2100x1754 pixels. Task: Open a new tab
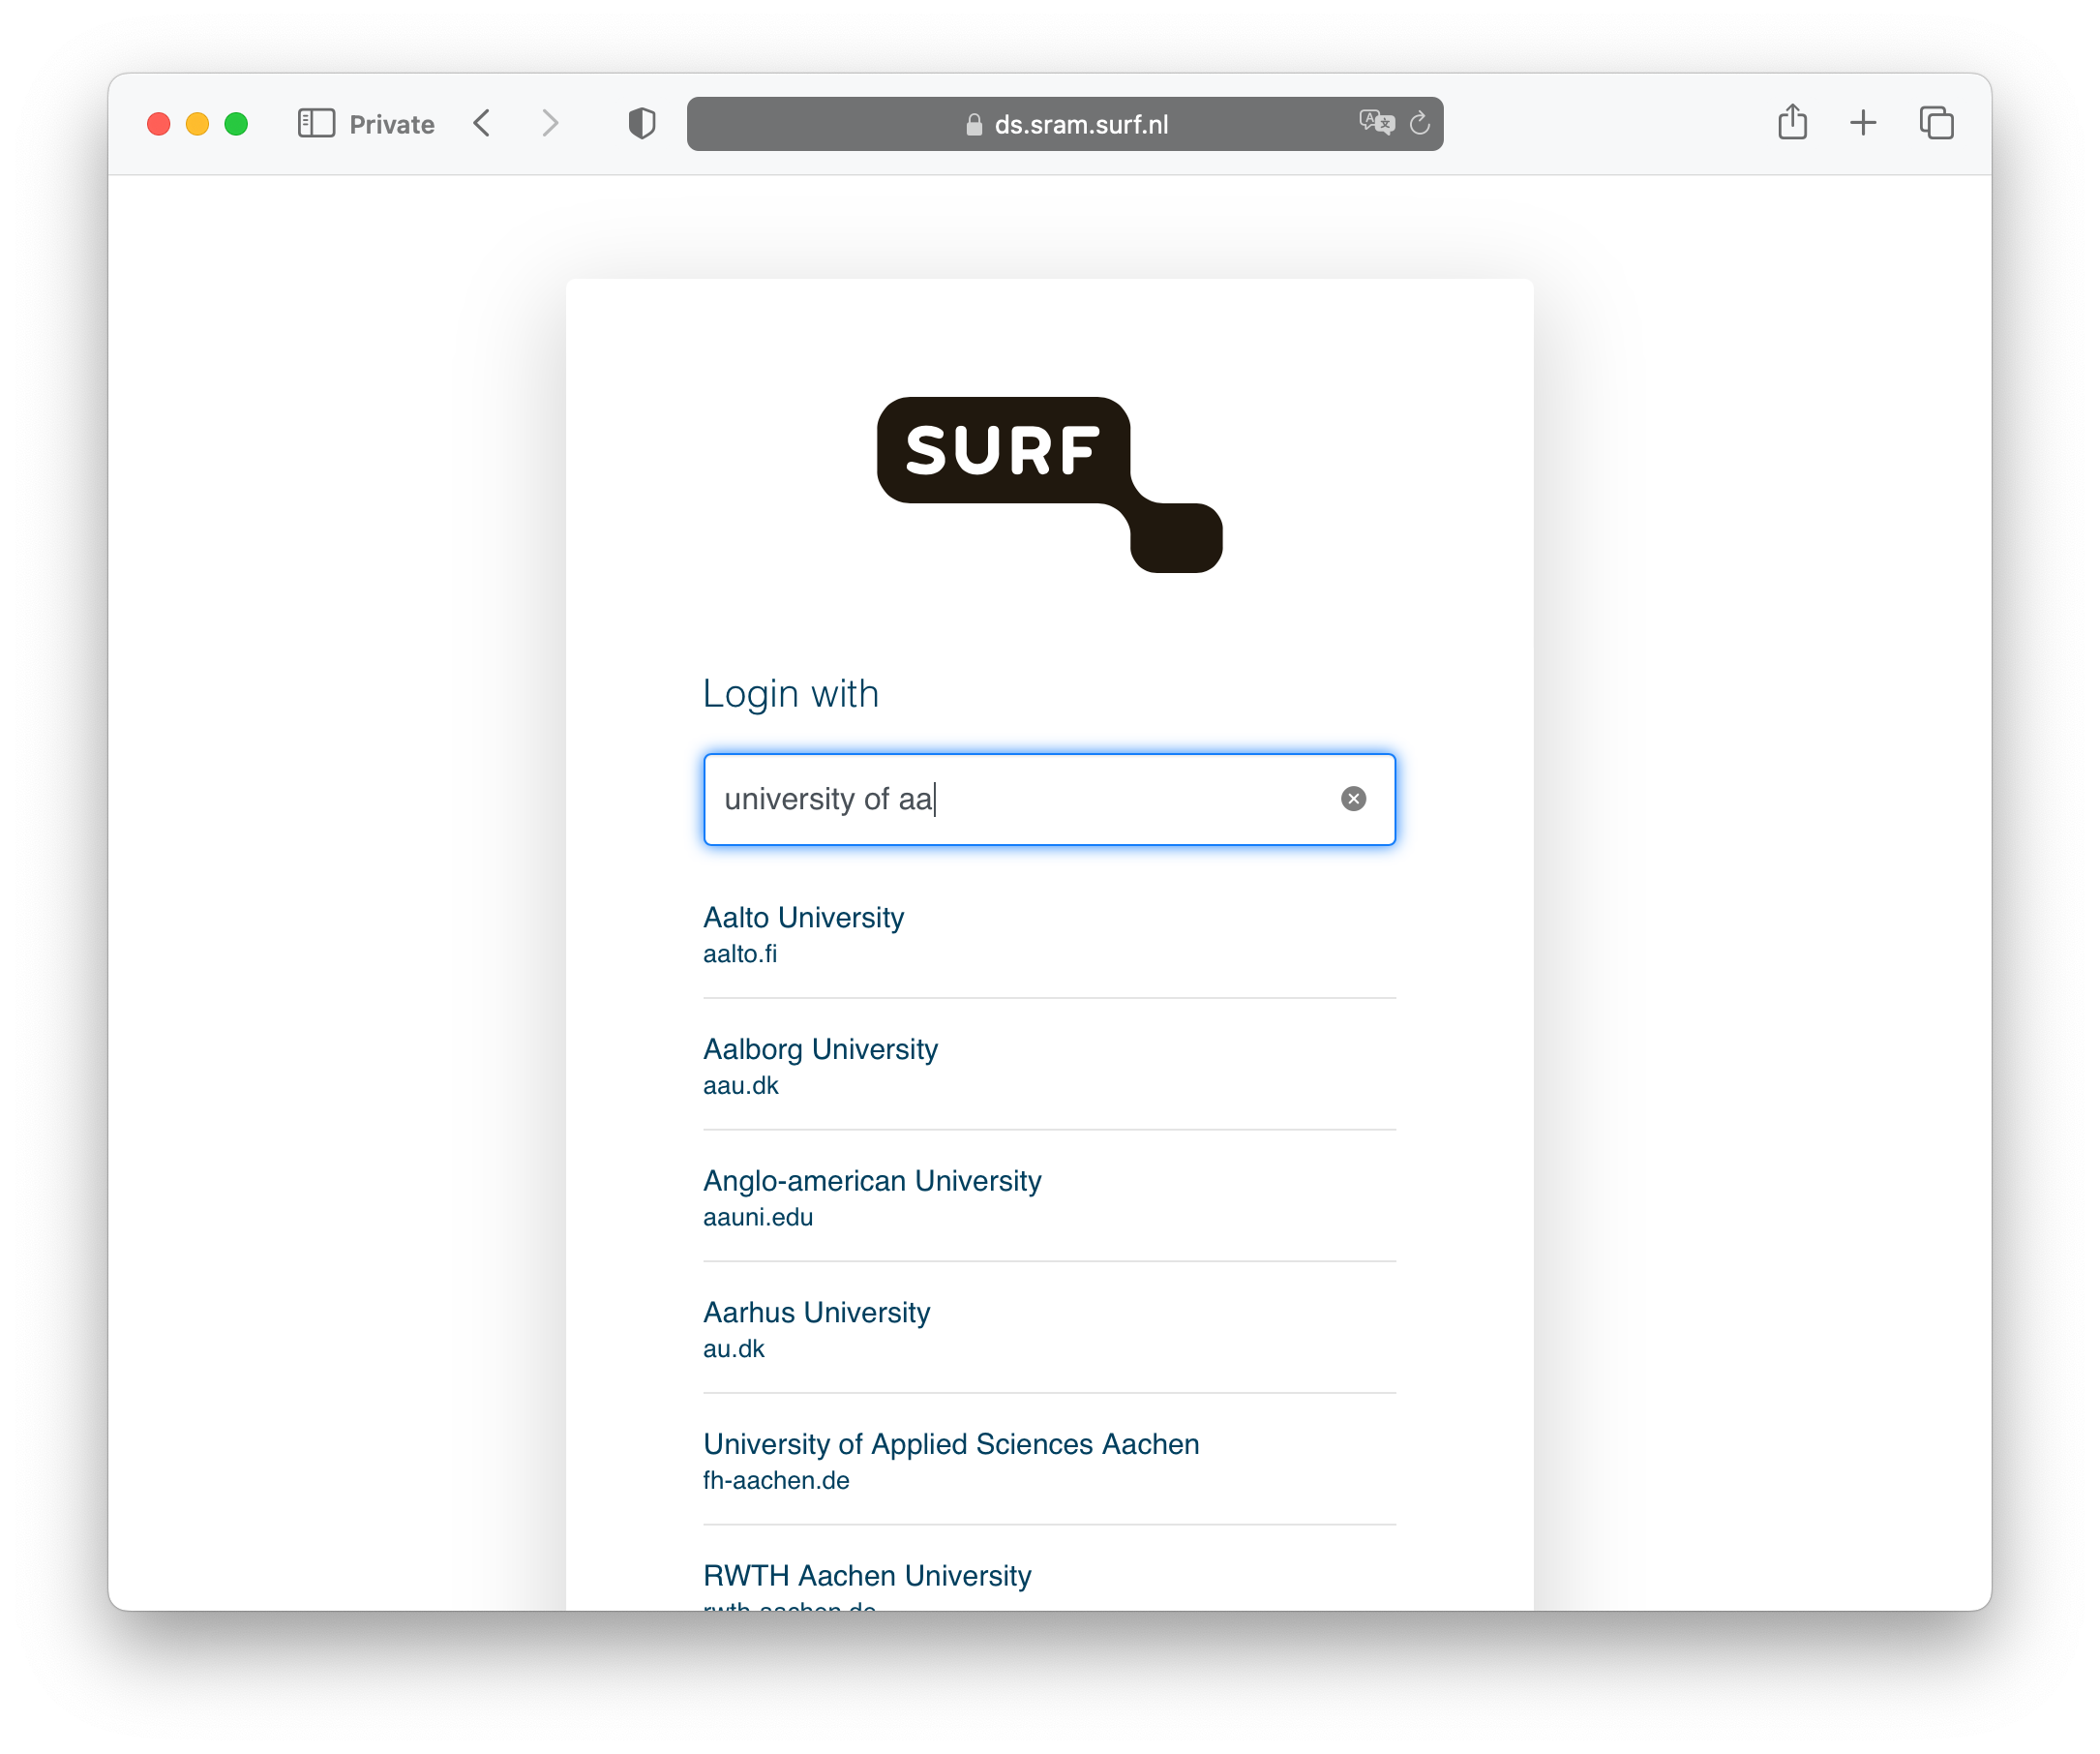click(x=1863, y=123)
